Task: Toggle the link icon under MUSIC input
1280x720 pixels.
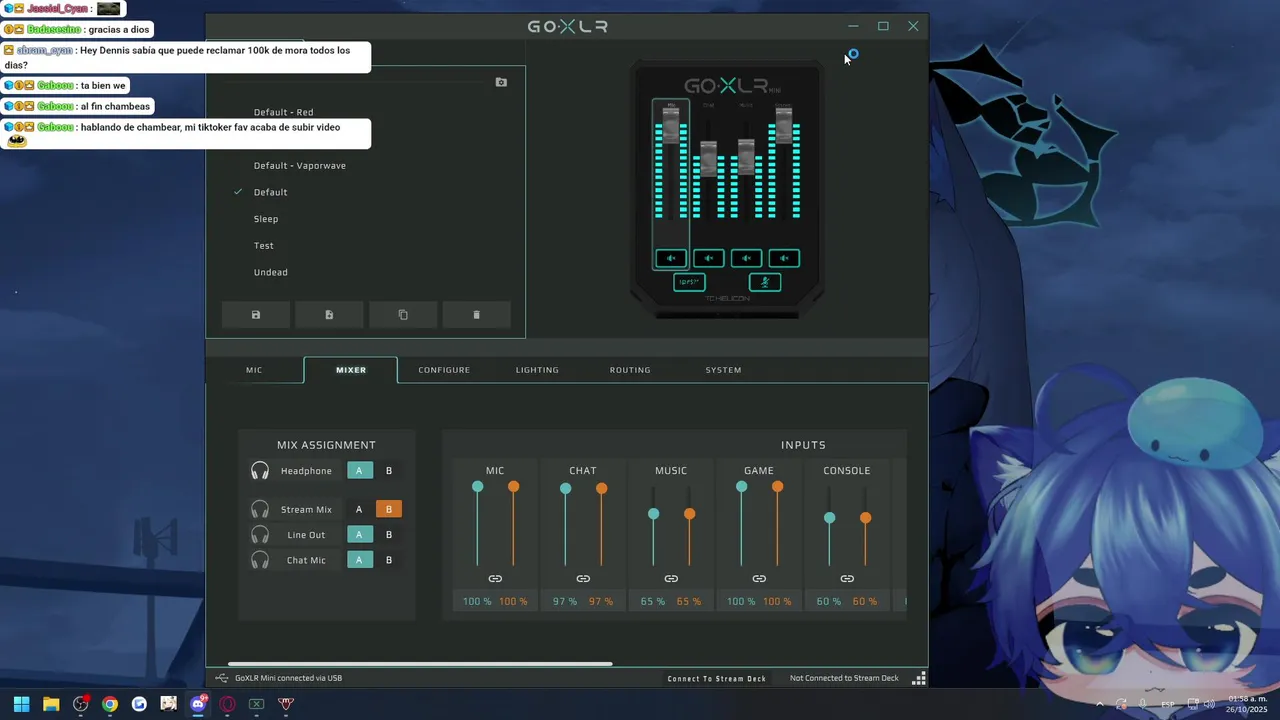Action: click(671, 579)
